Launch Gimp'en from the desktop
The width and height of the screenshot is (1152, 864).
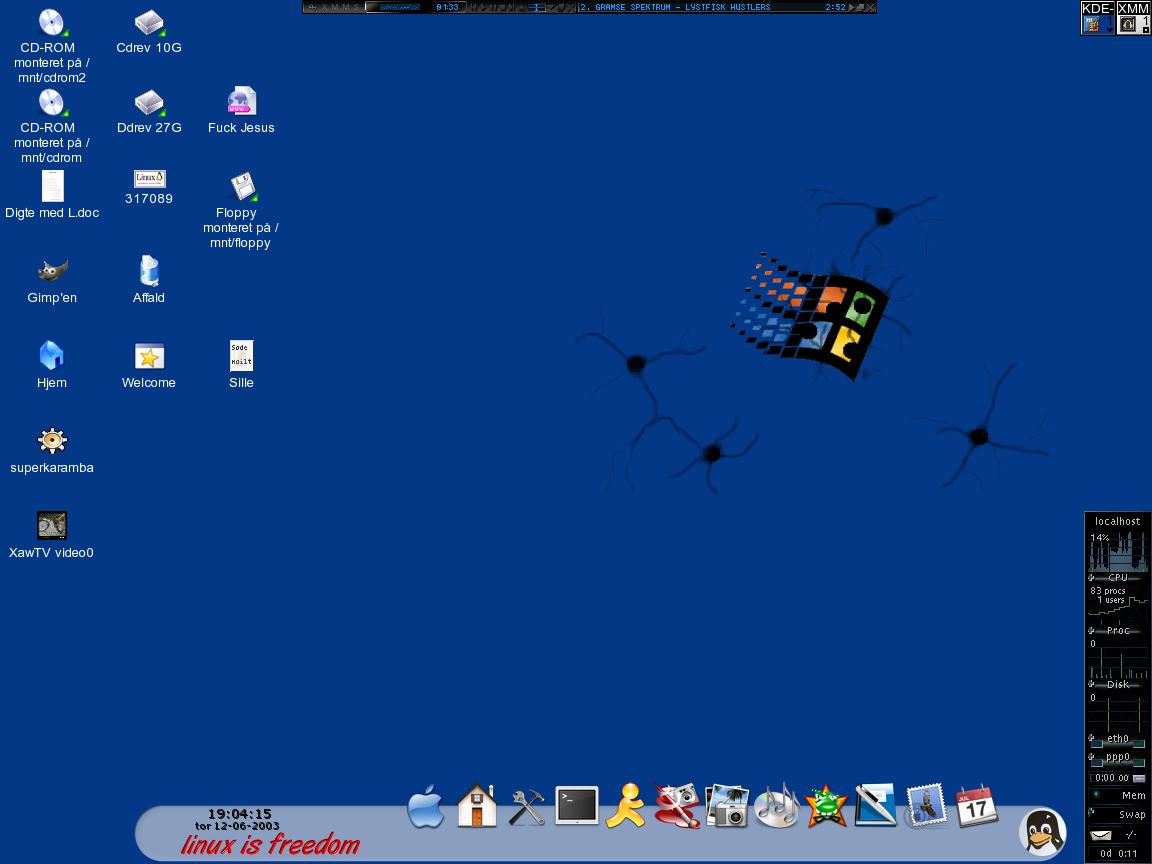click(x=52, y=270)
